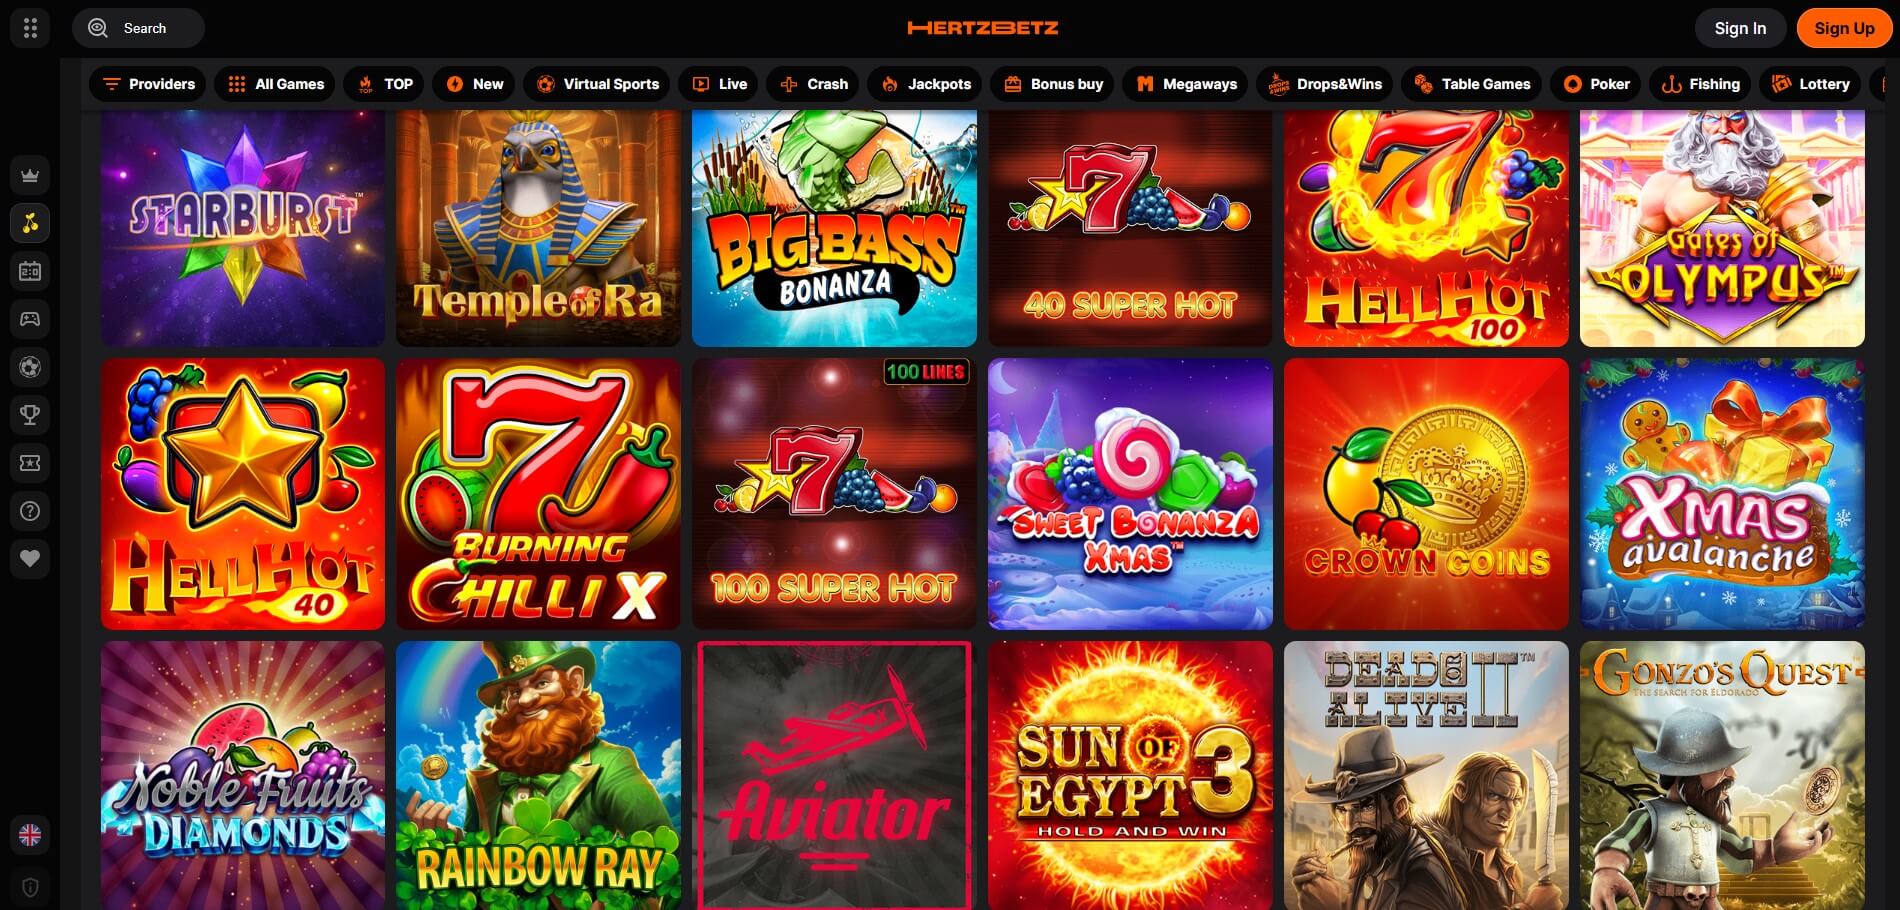Screen dimensions: 1900x910
Task: Open the Sweet Bonanza Xmas game
Action: [1130, 494]
